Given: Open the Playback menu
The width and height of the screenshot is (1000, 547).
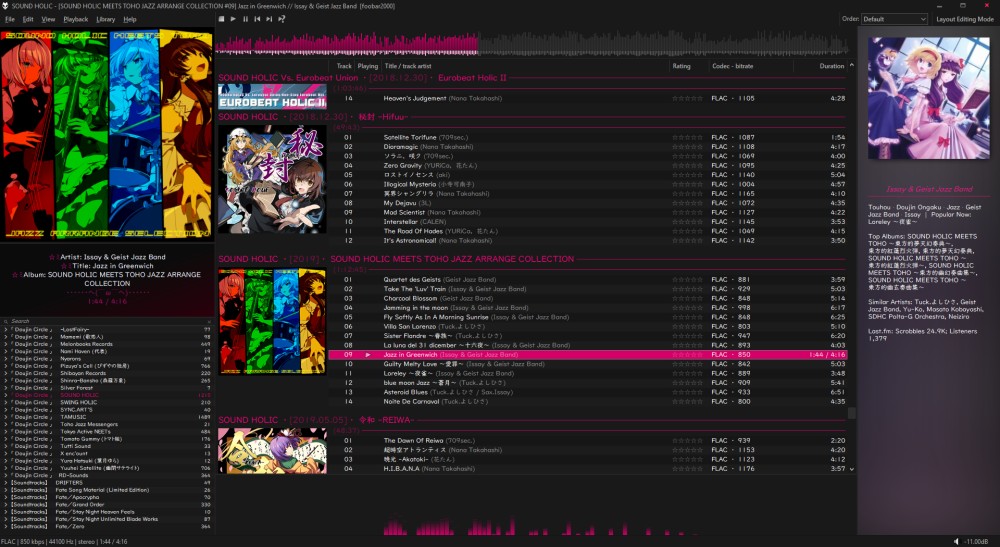Looking at the screenshot, I should (75, 19).
